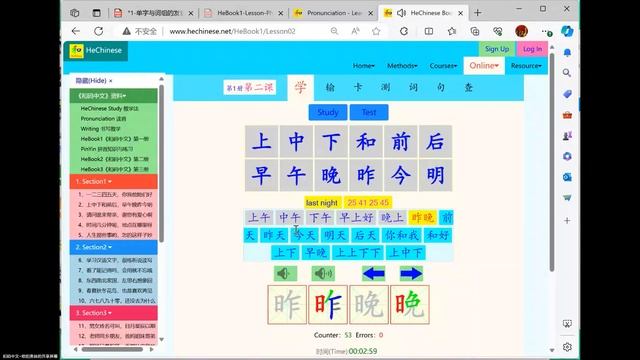640x360 pixels.
Task: Switch to the Pronunciation browser tab
Action: coord(334,13)
